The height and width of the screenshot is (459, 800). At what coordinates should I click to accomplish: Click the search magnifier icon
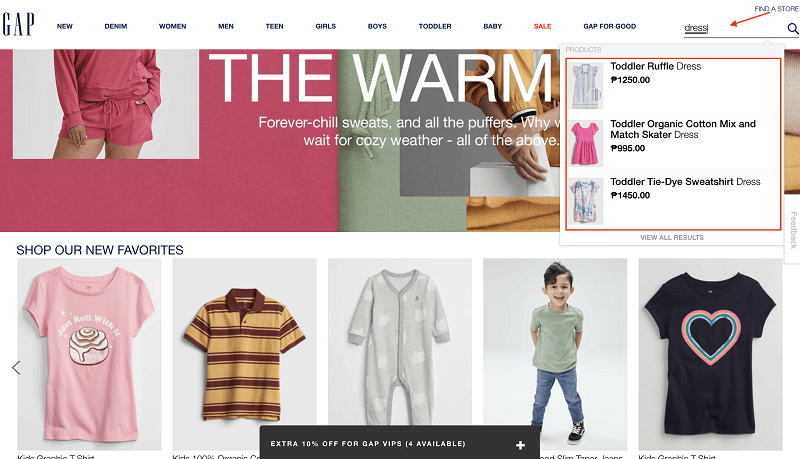click(x=792, y=29)
